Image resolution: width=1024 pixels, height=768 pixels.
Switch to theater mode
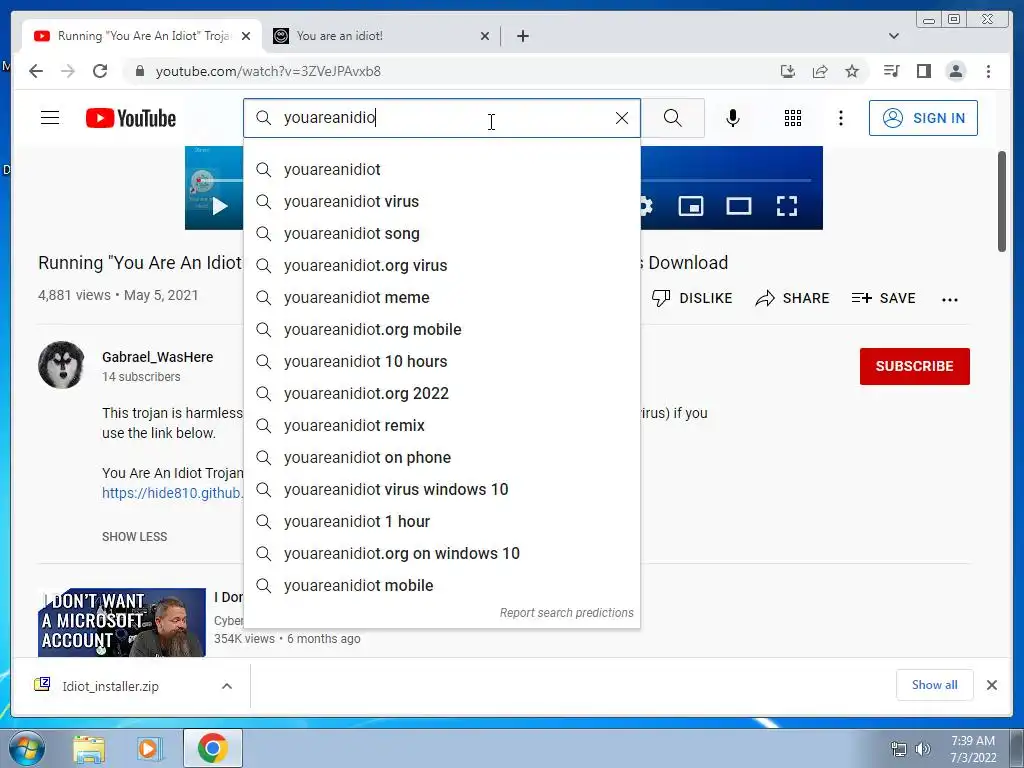(739, 206)
